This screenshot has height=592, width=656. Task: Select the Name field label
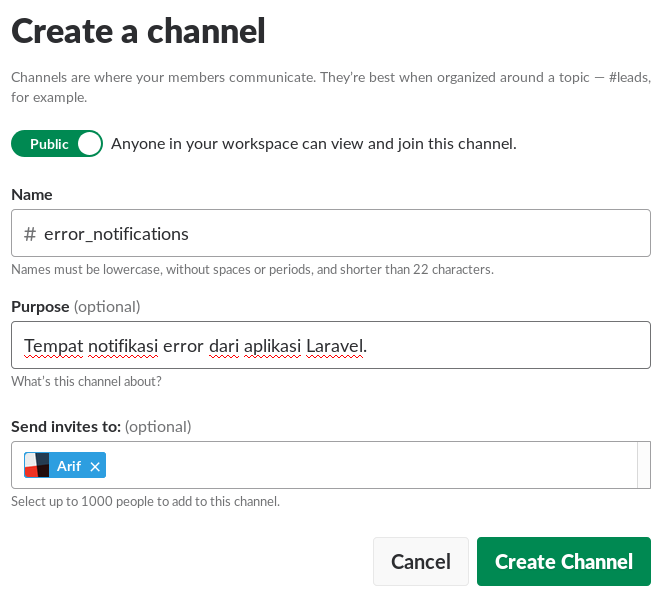(x=32, y=194)
